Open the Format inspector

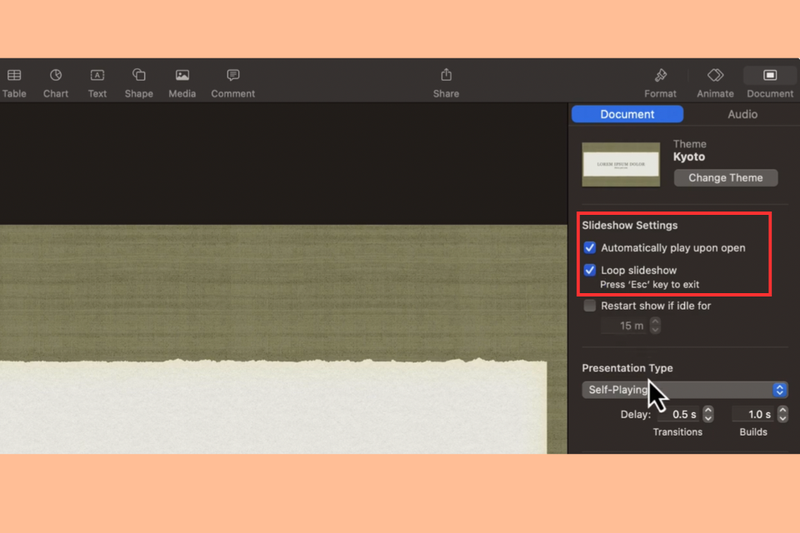tap(660, 83)
